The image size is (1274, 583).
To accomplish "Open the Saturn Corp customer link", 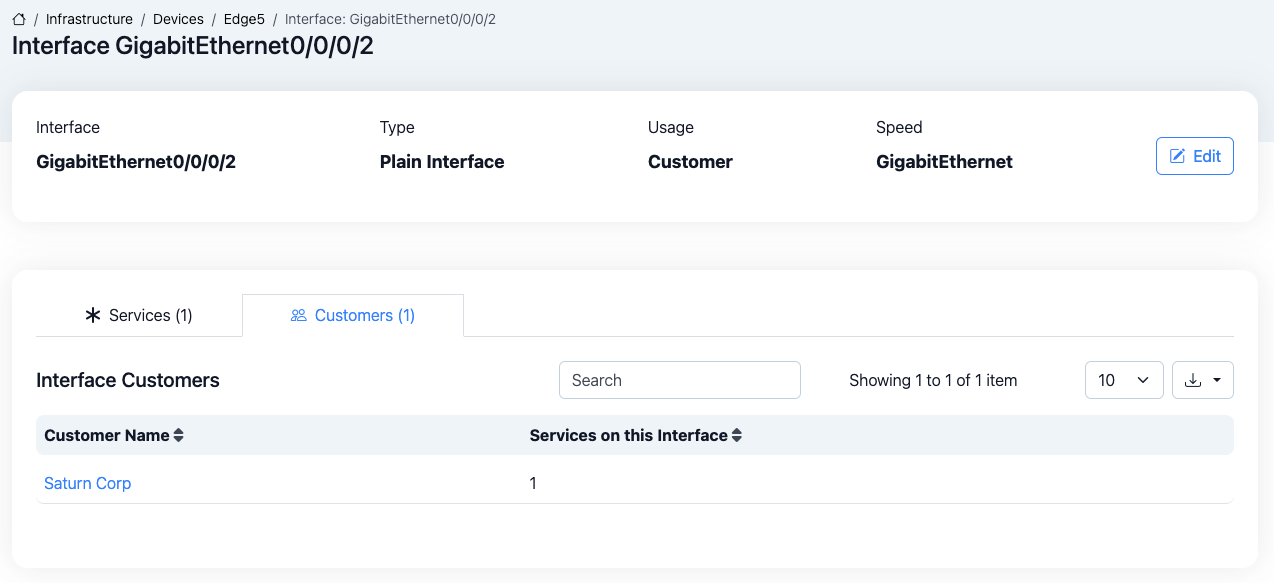I will 88,483.
